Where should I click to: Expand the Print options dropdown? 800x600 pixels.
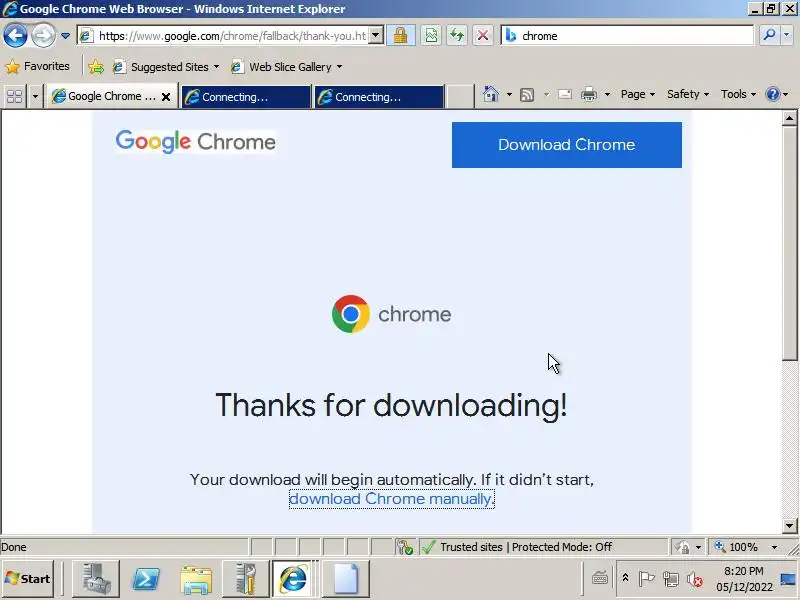(x=607, y=94)
